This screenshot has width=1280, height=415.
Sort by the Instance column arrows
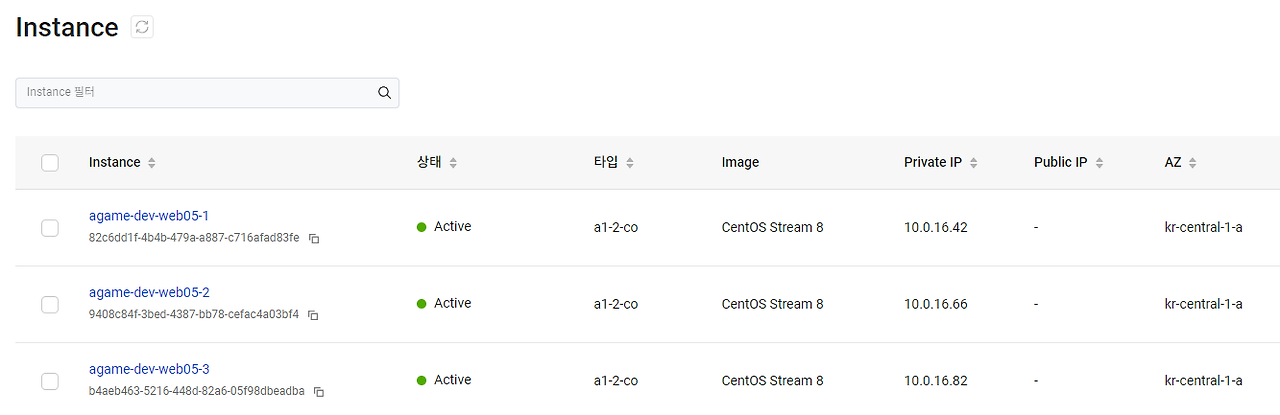coord(151,163)
